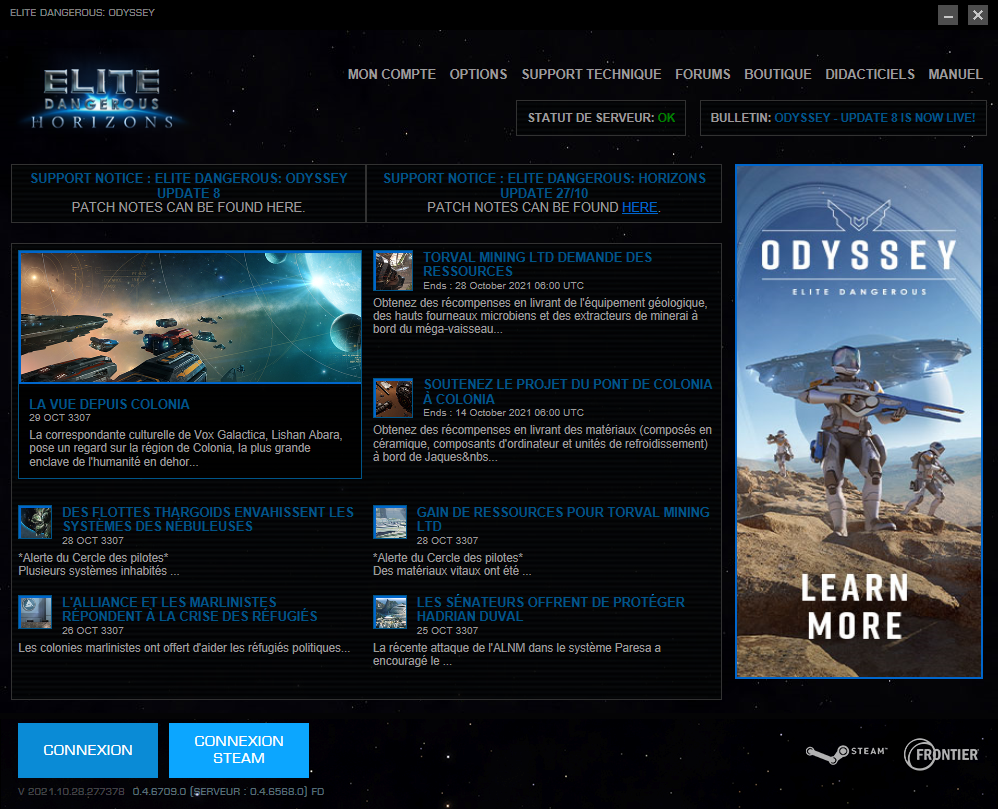The height and width of the screenshot is (809, 998).
Task: Click Odyssey Learn More advertisement banner
Action: point(859,421)
